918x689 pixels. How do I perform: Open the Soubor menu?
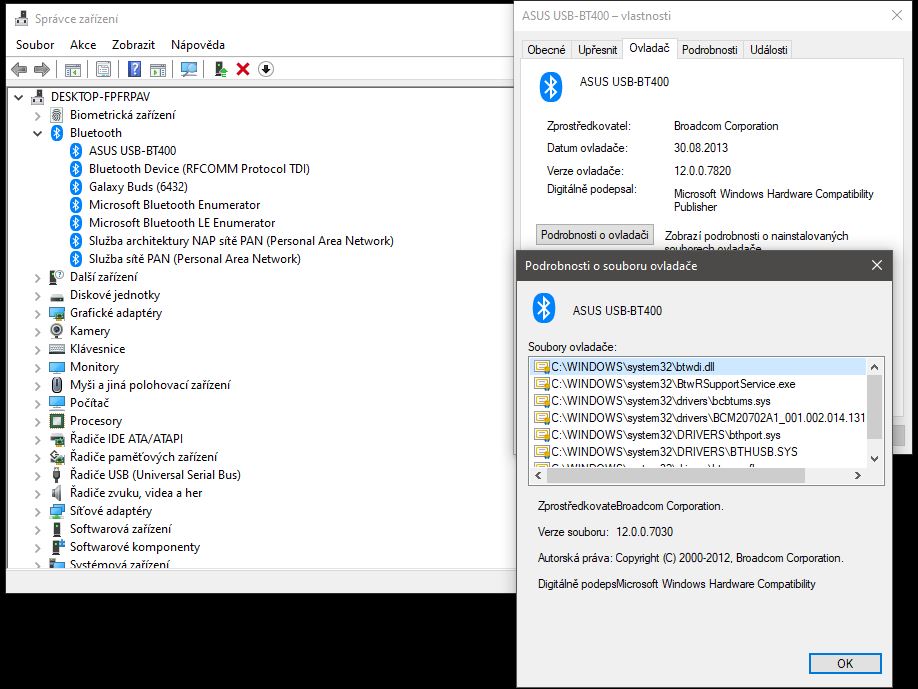(x=35, y=44)
